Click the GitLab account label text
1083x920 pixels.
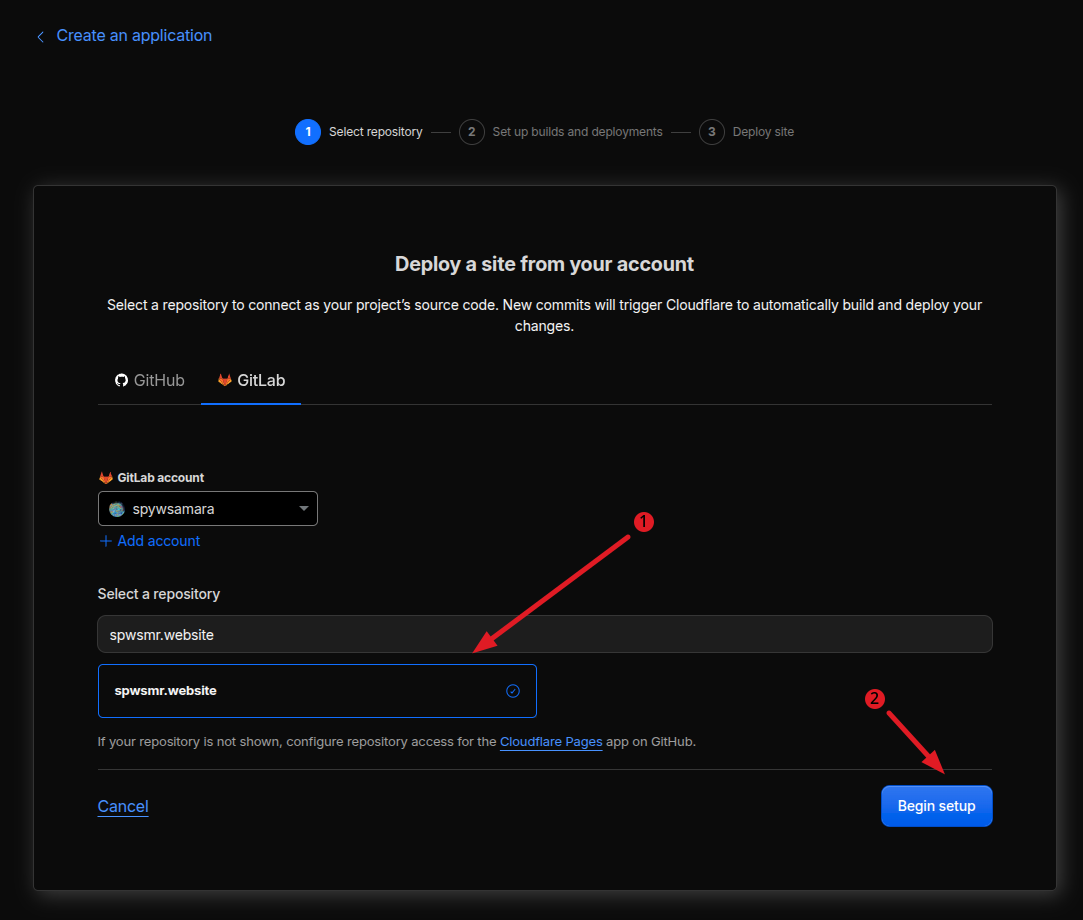pyautogui.click(x=161, y=478)
